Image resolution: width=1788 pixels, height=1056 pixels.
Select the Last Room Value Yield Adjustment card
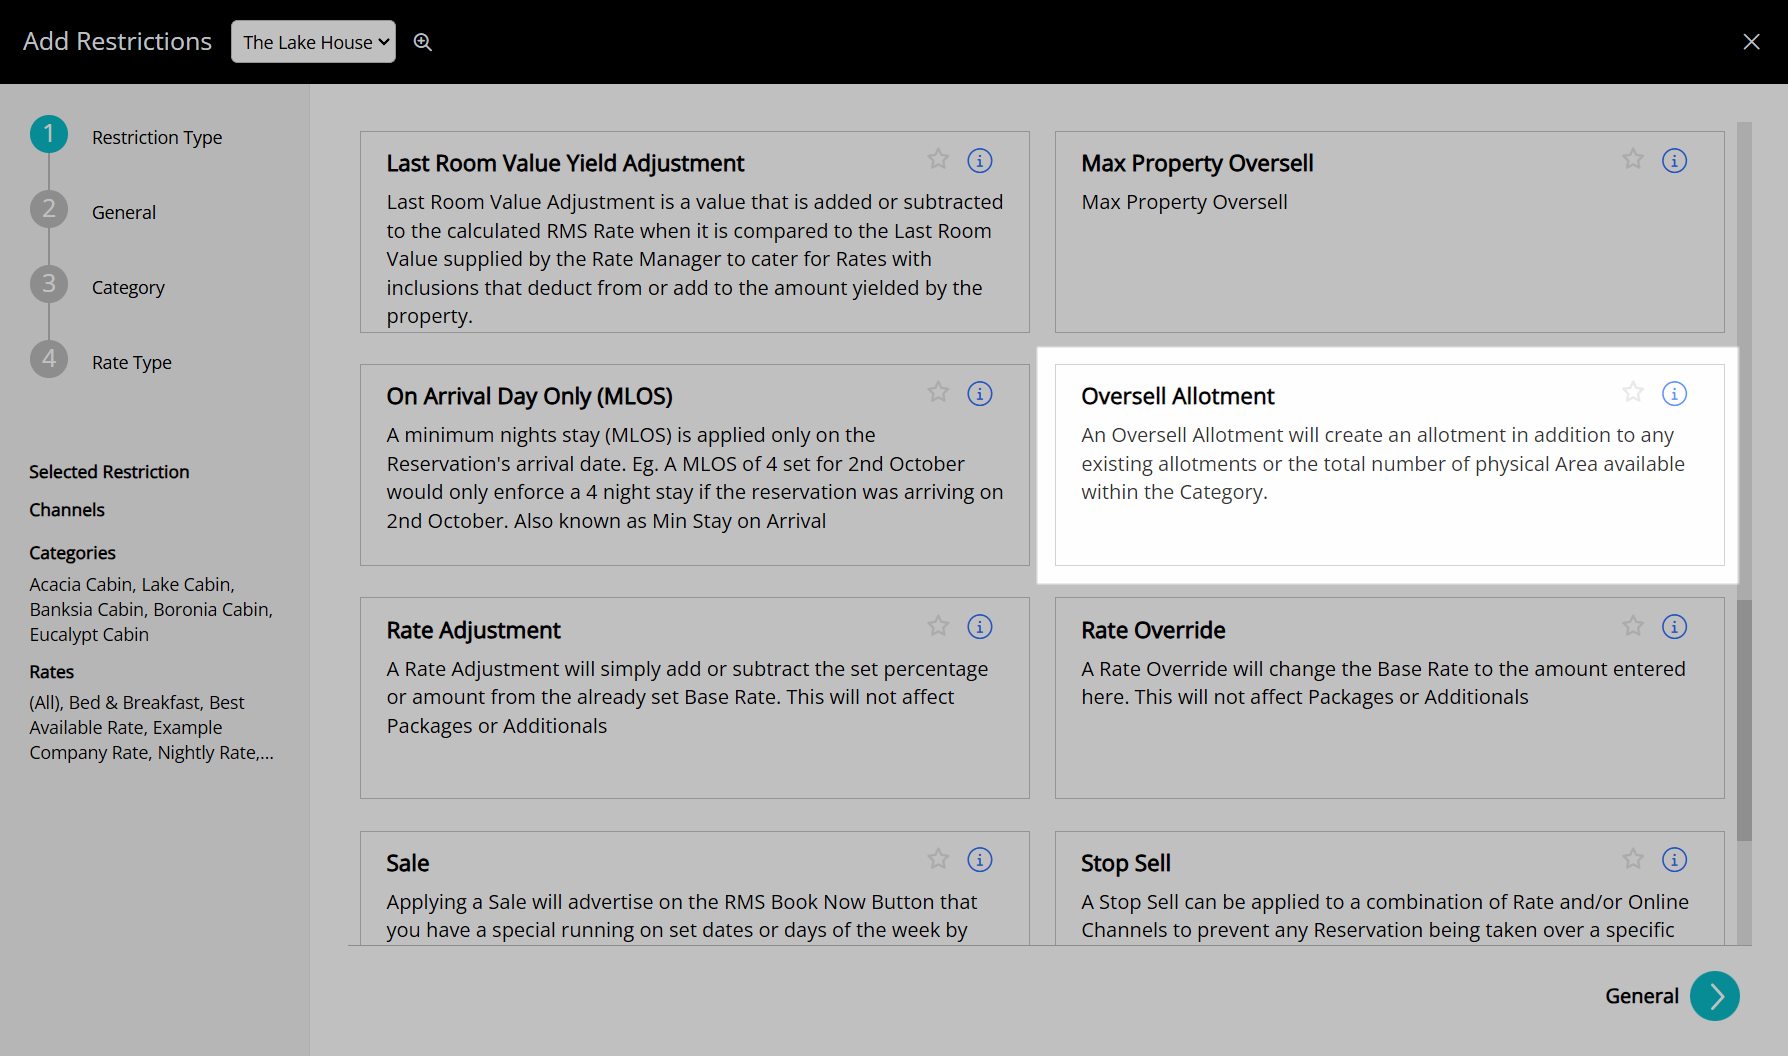coord(695,232)
